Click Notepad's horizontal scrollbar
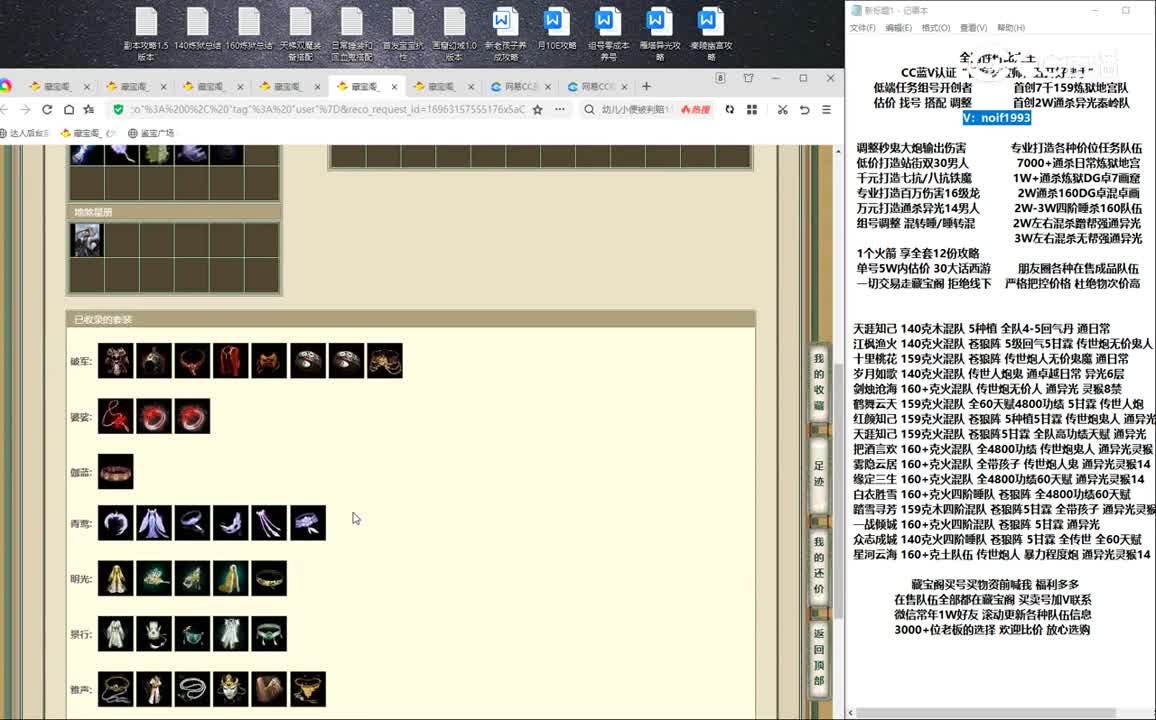 (x=986, y=713)
